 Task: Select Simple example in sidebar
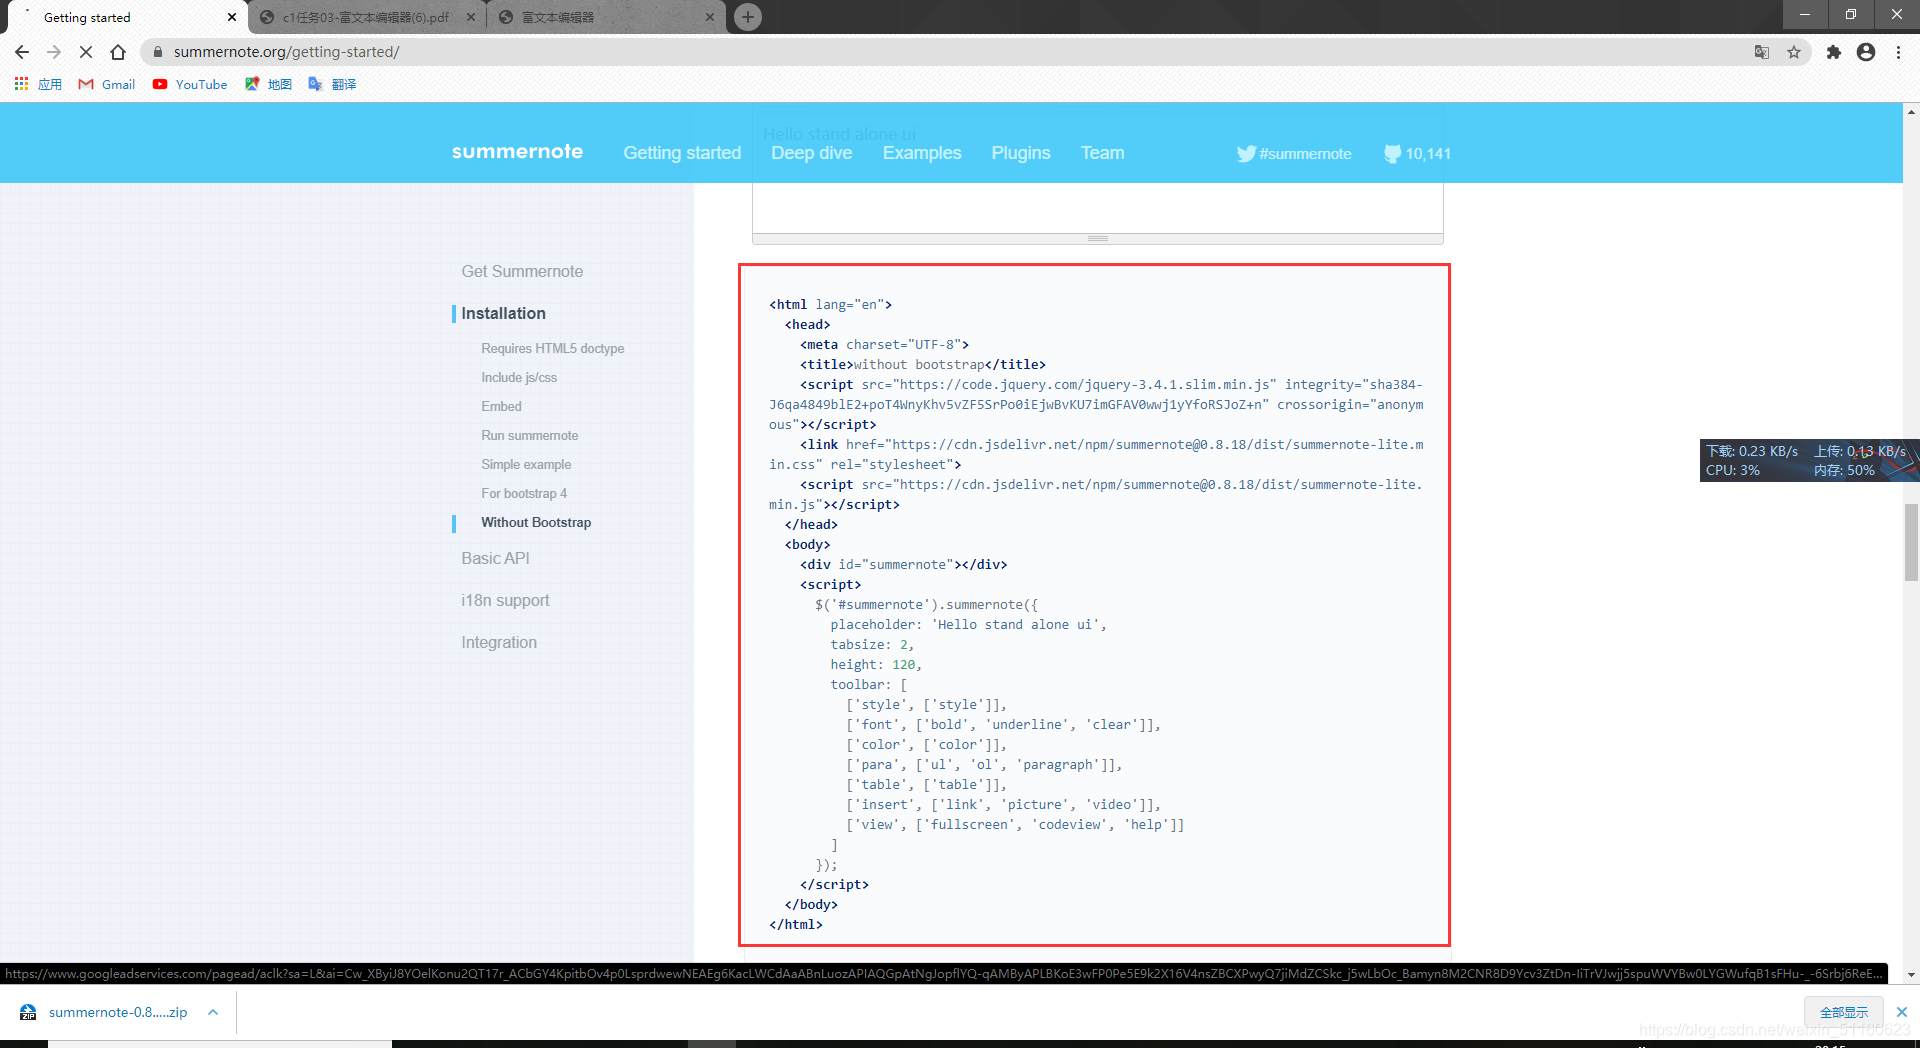526,464
